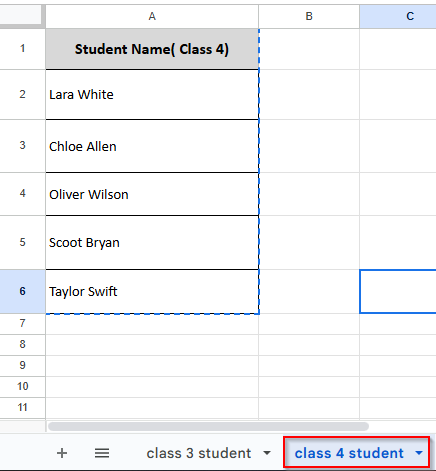The width and height of the screenshot is (436, 471).
Task: Select the Lara White cell
Action: coord(152,95)
